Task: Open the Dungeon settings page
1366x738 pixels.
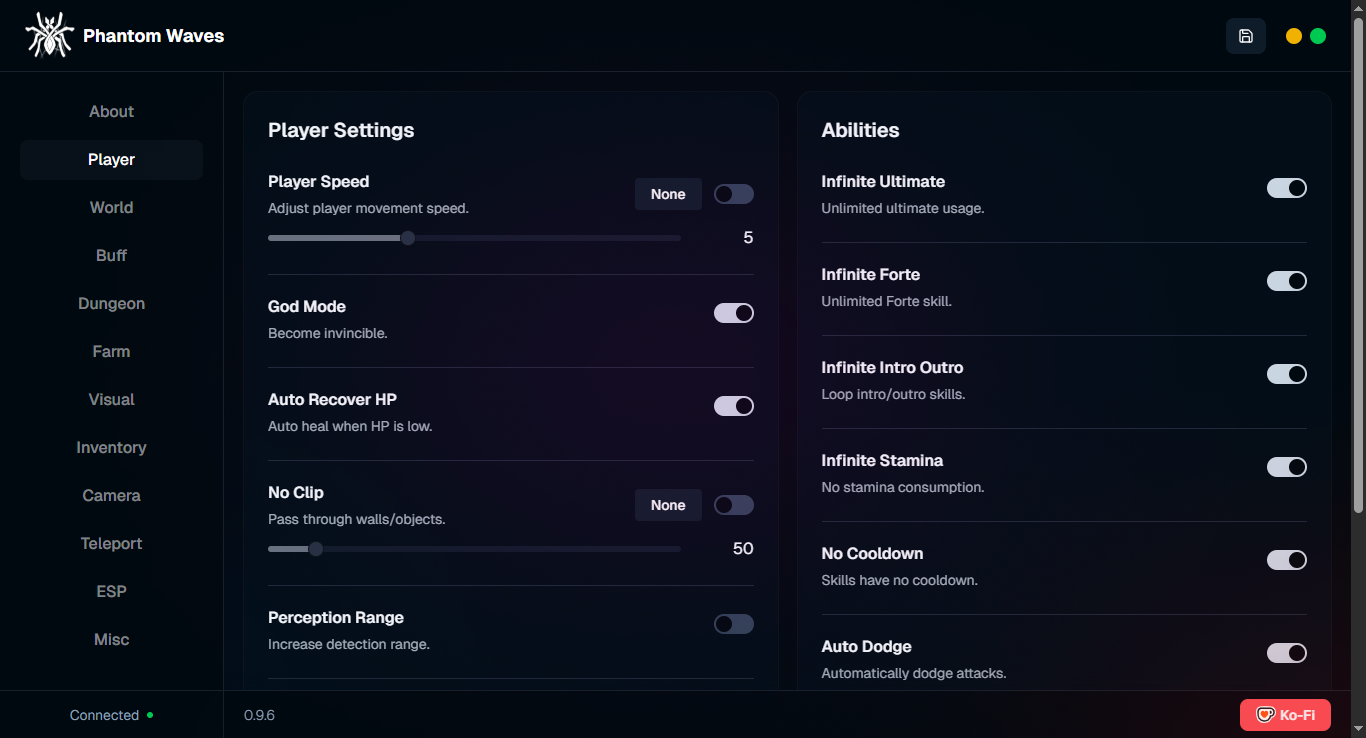Action: [111, 303]
